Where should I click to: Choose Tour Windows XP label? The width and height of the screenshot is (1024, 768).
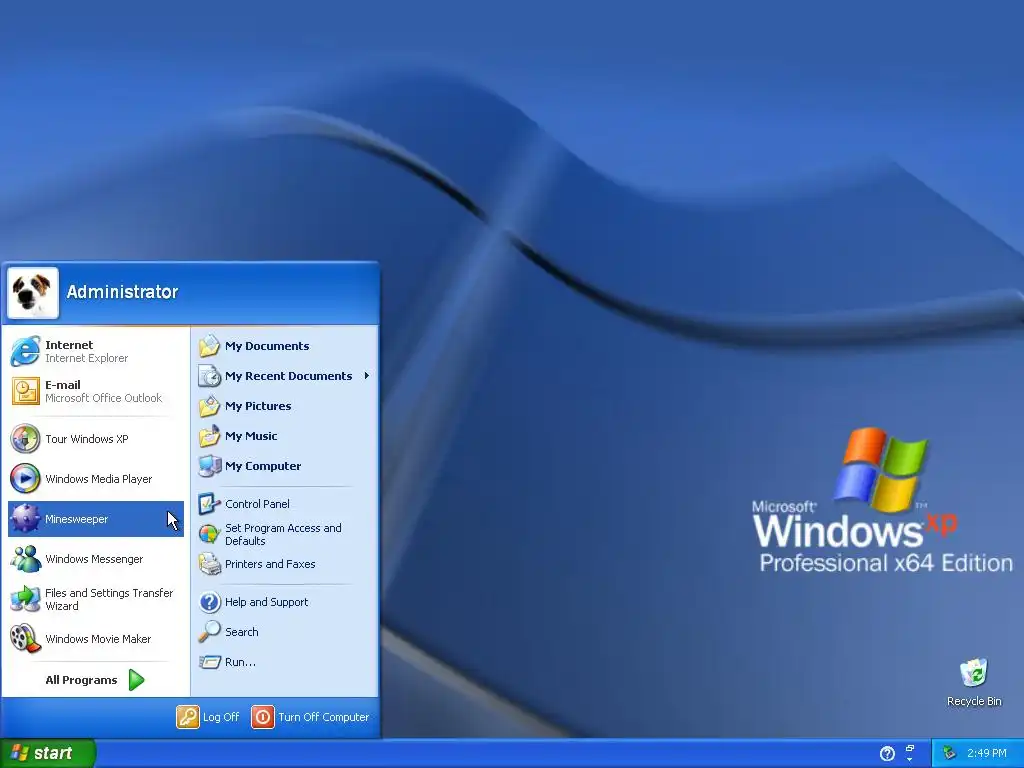(x=87, y=439)
